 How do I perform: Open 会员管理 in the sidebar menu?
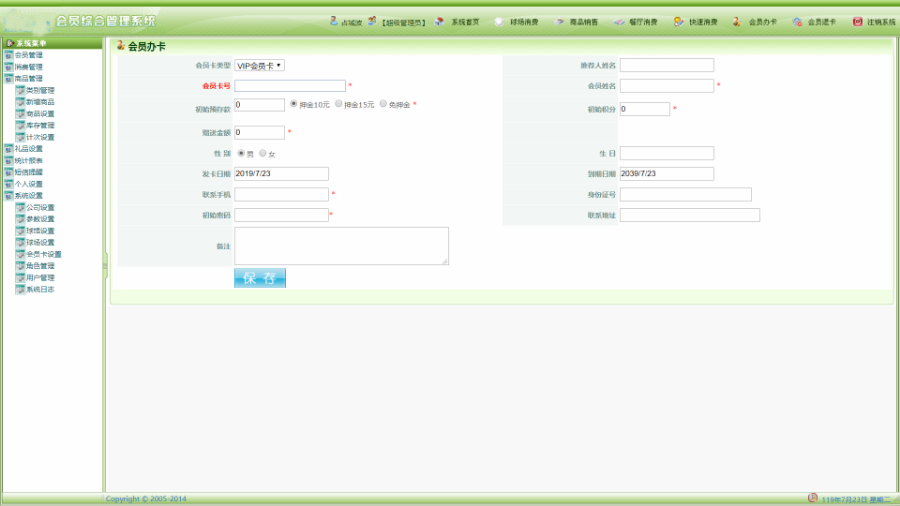[29, 55]
